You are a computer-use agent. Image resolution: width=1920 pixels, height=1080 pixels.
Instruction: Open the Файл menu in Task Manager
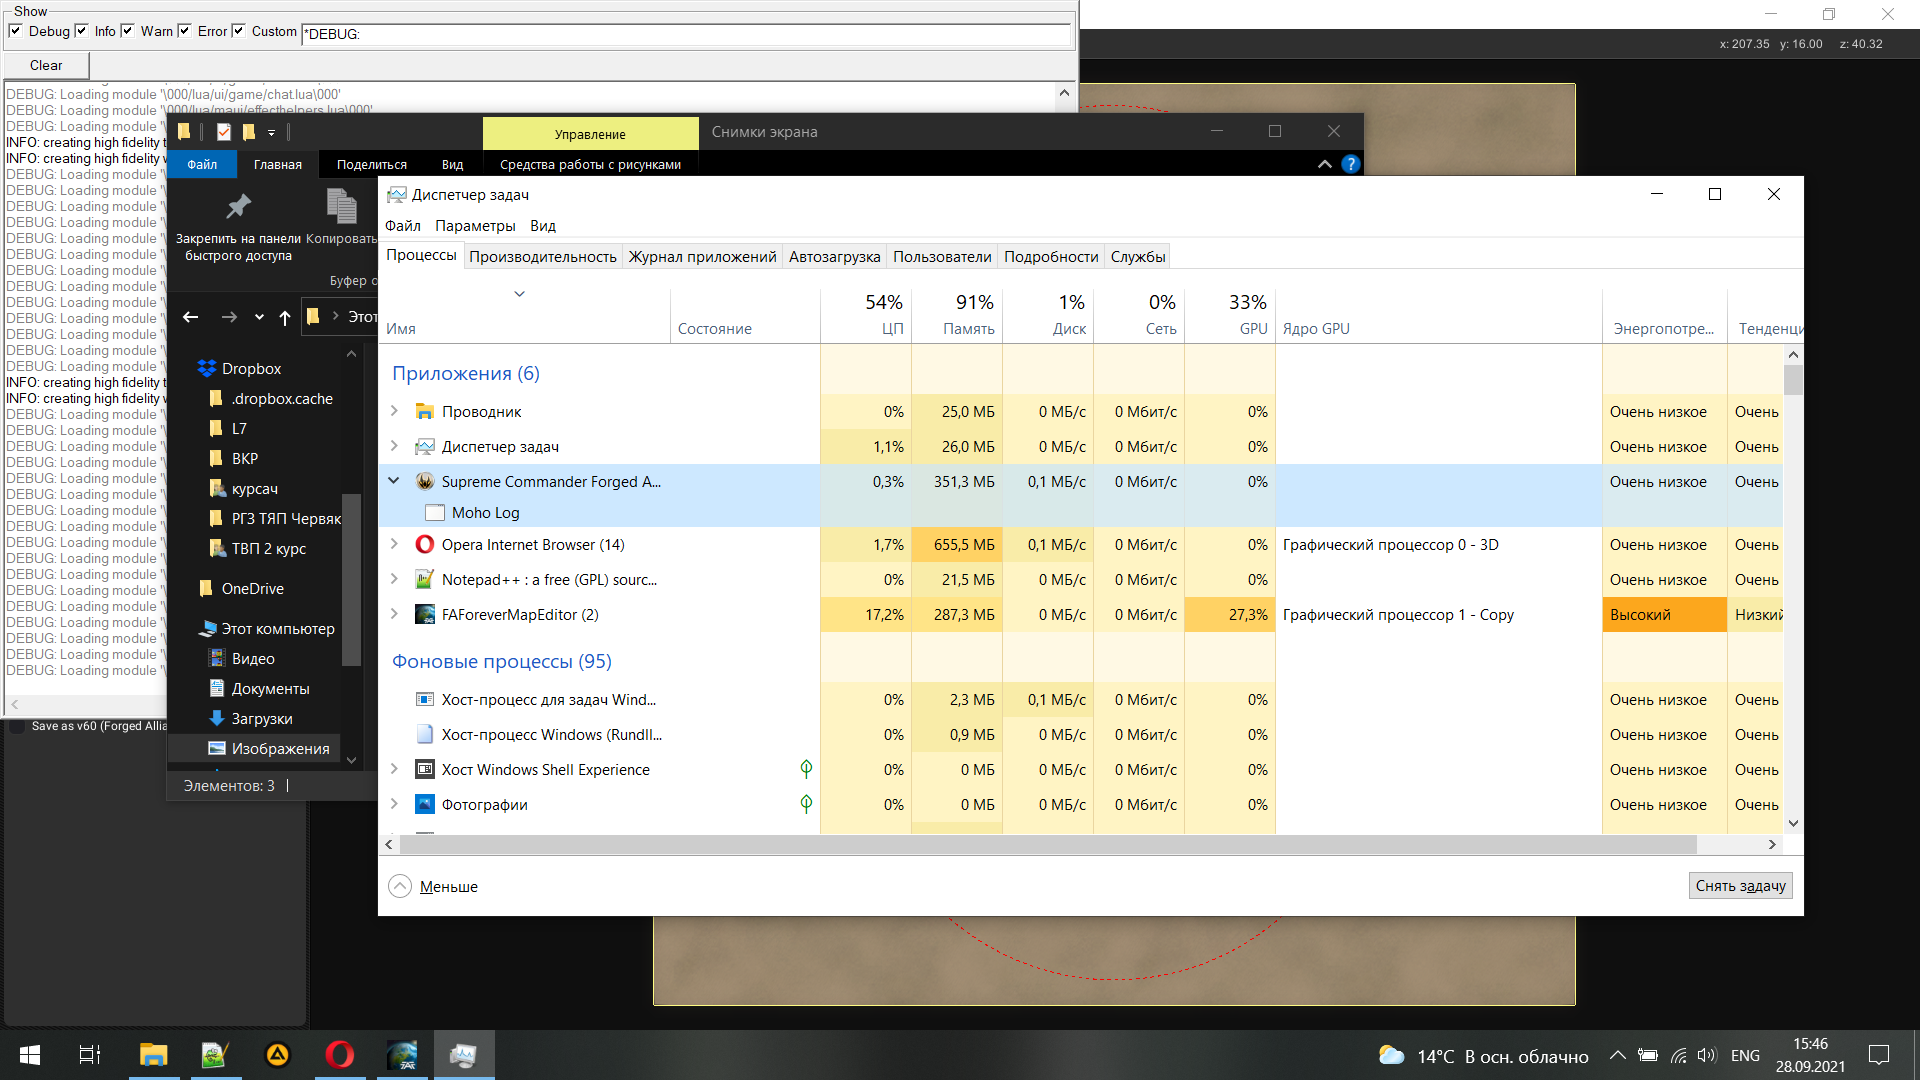coord(403,225)
